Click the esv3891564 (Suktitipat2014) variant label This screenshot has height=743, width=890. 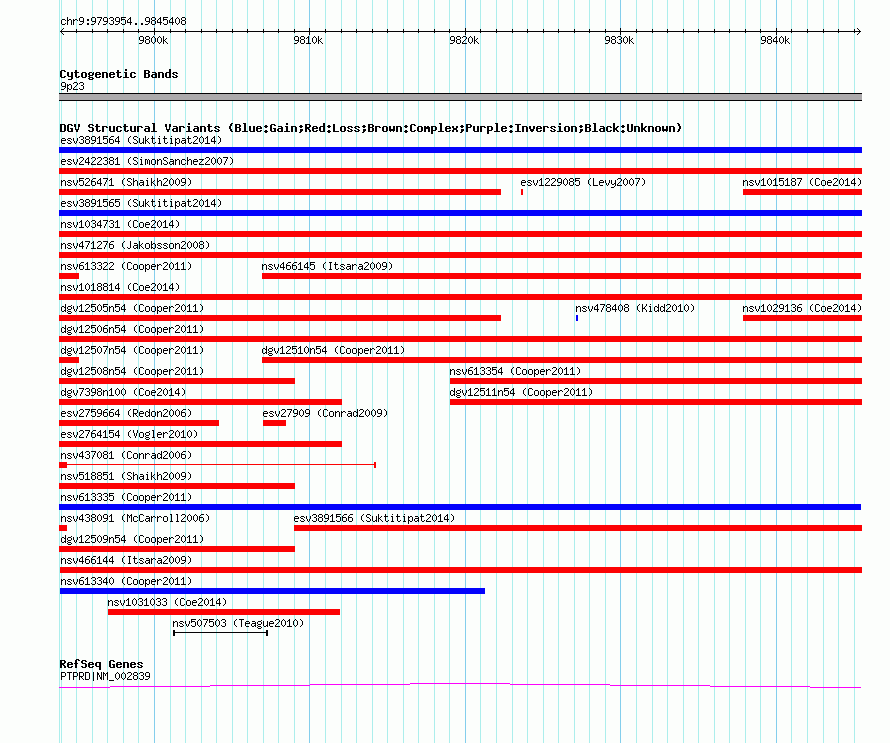coord(141,140)
